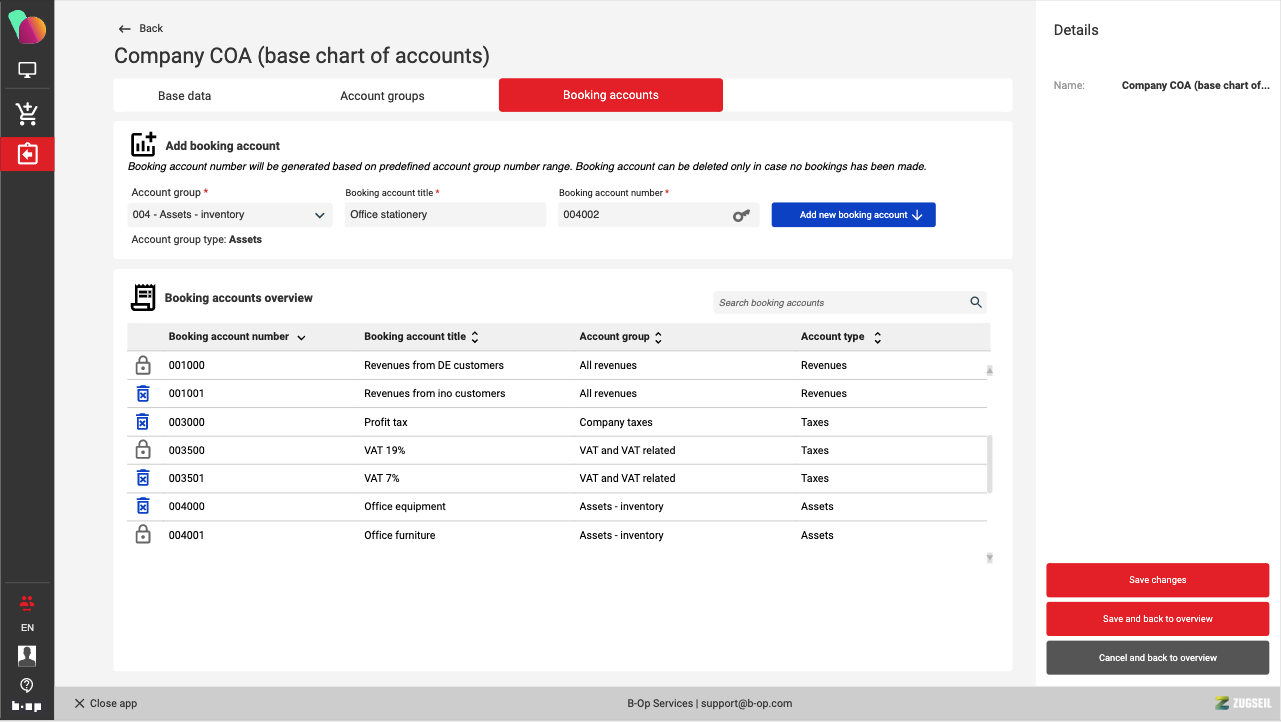Switch to the Account groups tab
The image size is (1281, 722).
(x=382, y=96)
